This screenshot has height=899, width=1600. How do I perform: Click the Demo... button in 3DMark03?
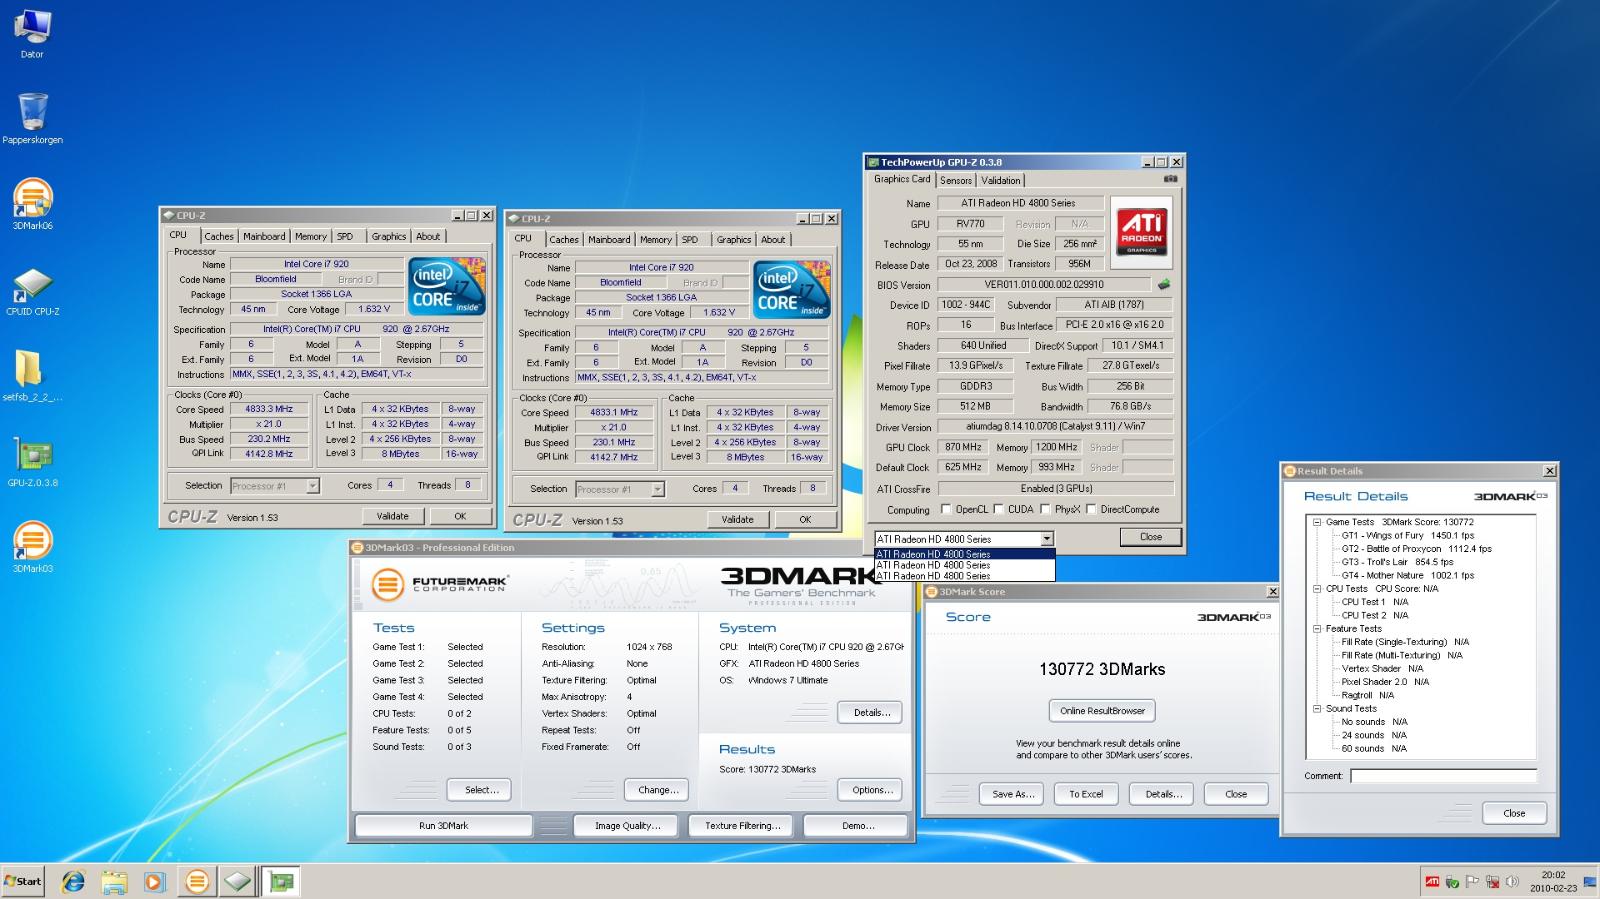tap(858, 826)
